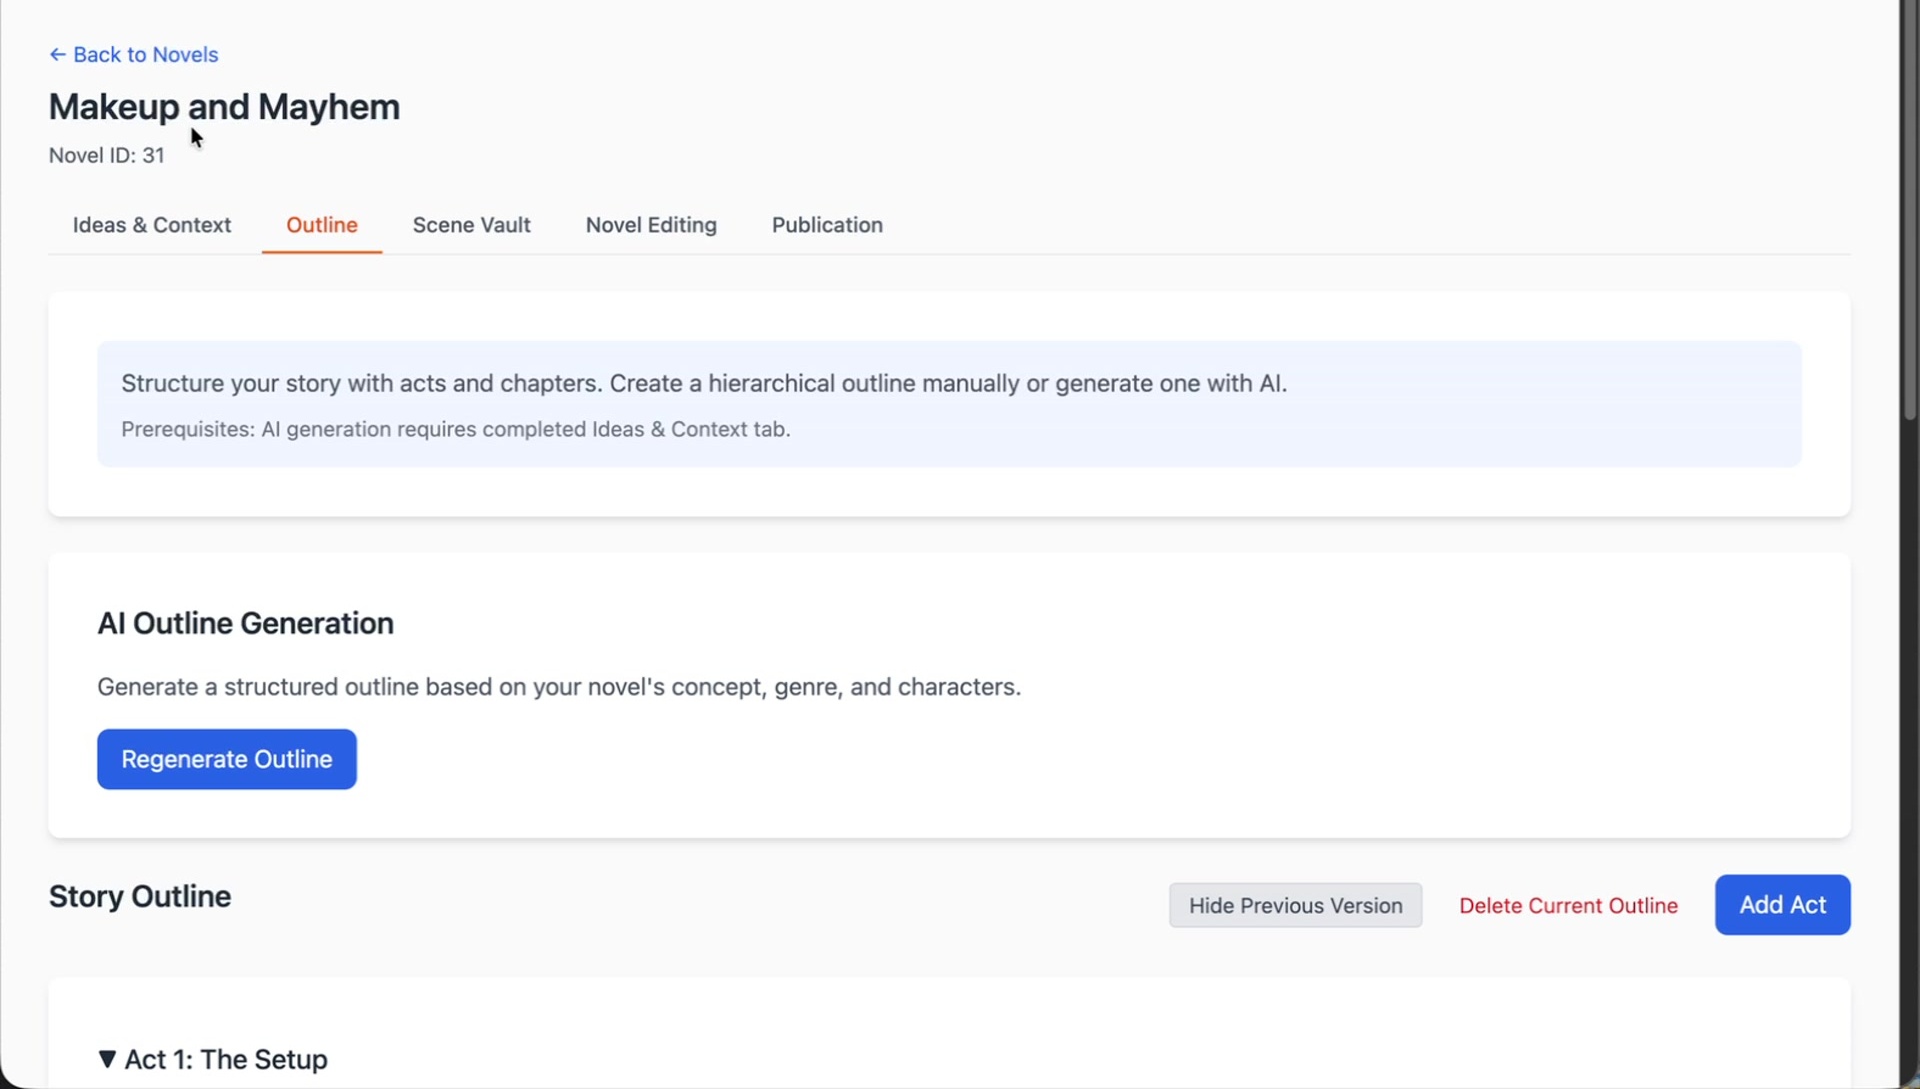Switch to the Novel Editing tab

650,225
